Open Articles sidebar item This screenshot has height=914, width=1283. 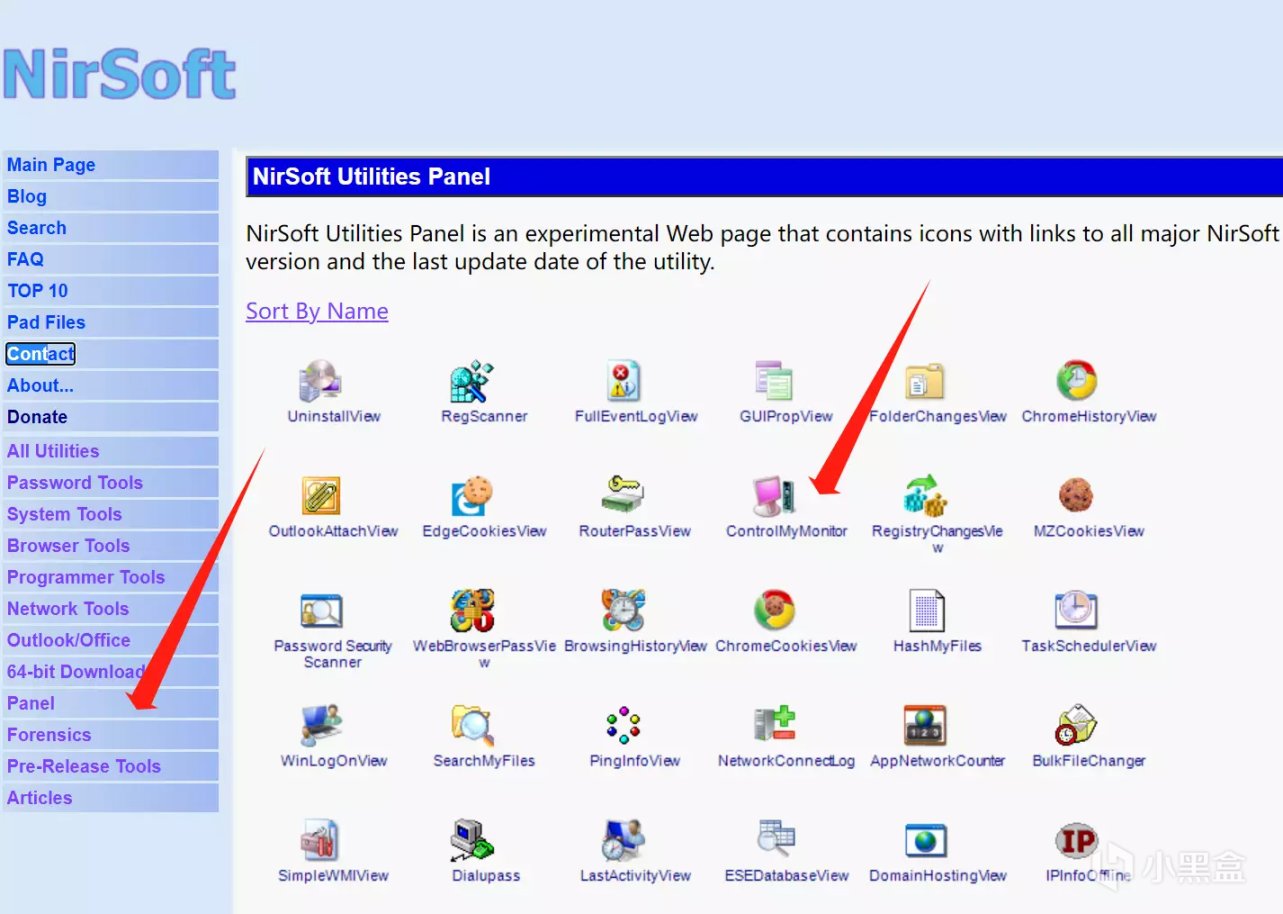(x=110, y=798)
